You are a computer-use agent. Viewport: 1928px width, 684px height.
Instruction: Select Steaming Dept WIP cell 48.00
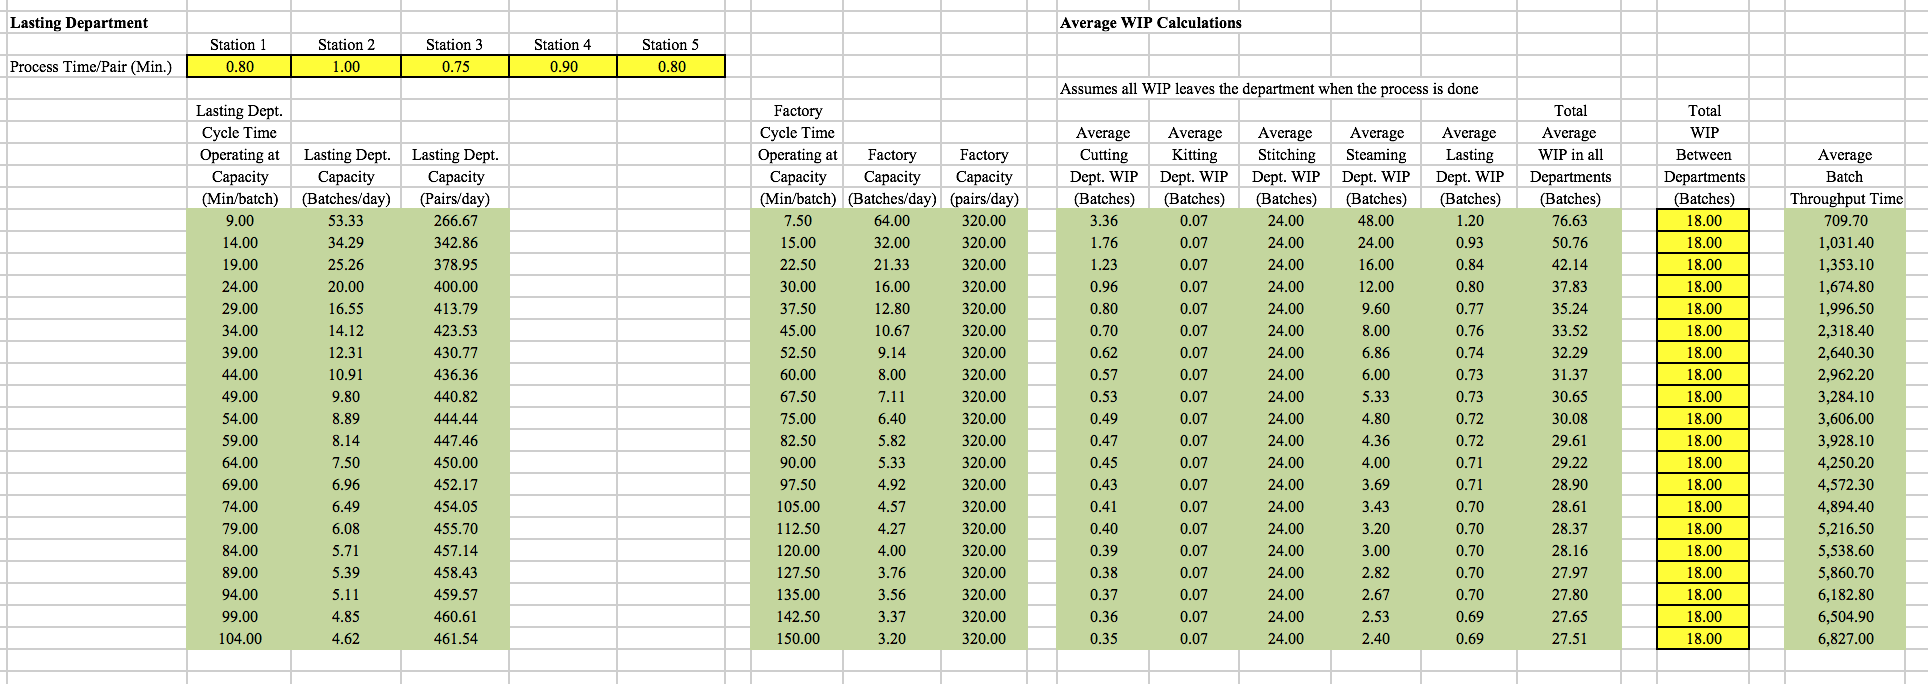pyautogui.click(x=1376, y=220)
